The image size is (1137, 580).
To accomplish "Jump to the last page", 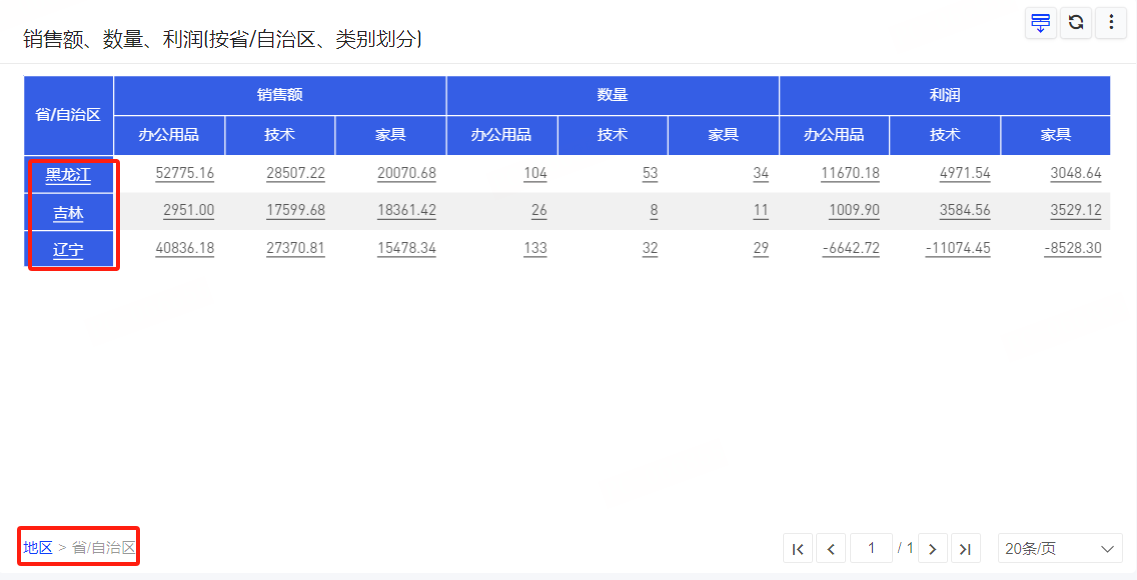I will (x=965, y=548).
